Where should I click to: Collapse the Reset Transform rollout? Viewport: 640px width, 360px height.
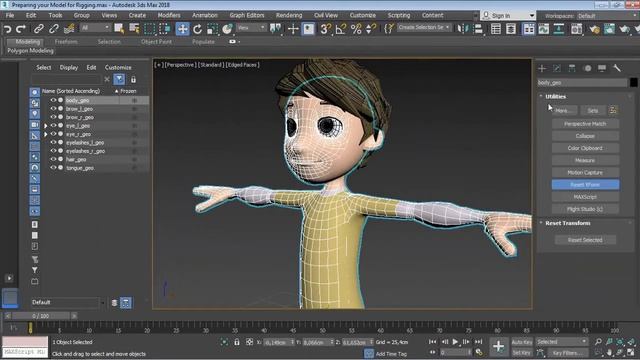click(568, 223)
